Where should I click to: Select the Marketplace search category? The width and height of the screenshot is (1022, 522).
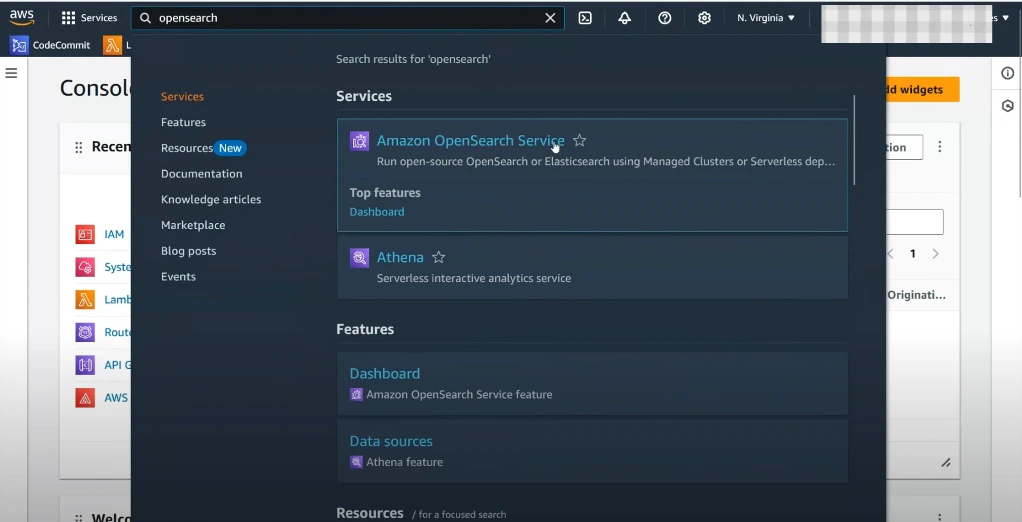[193, 225]
